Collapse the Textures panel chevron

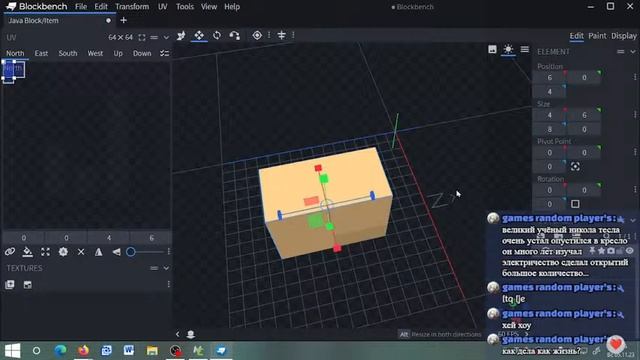(166, 268)
